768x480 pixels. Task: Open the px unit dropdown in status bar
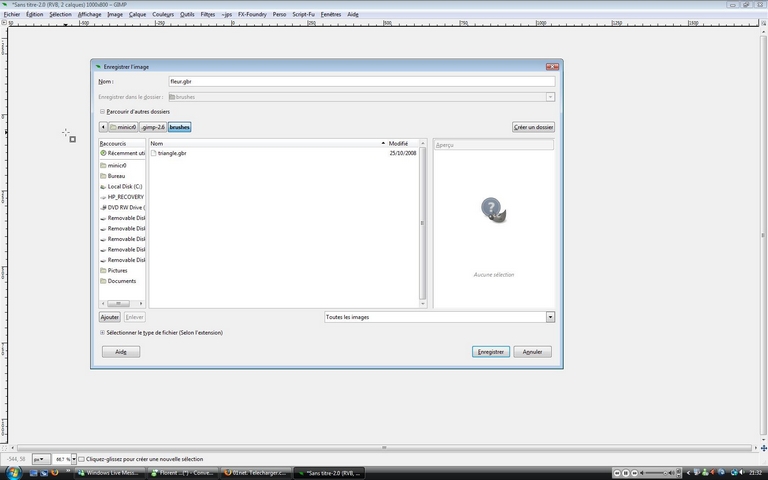41,459
